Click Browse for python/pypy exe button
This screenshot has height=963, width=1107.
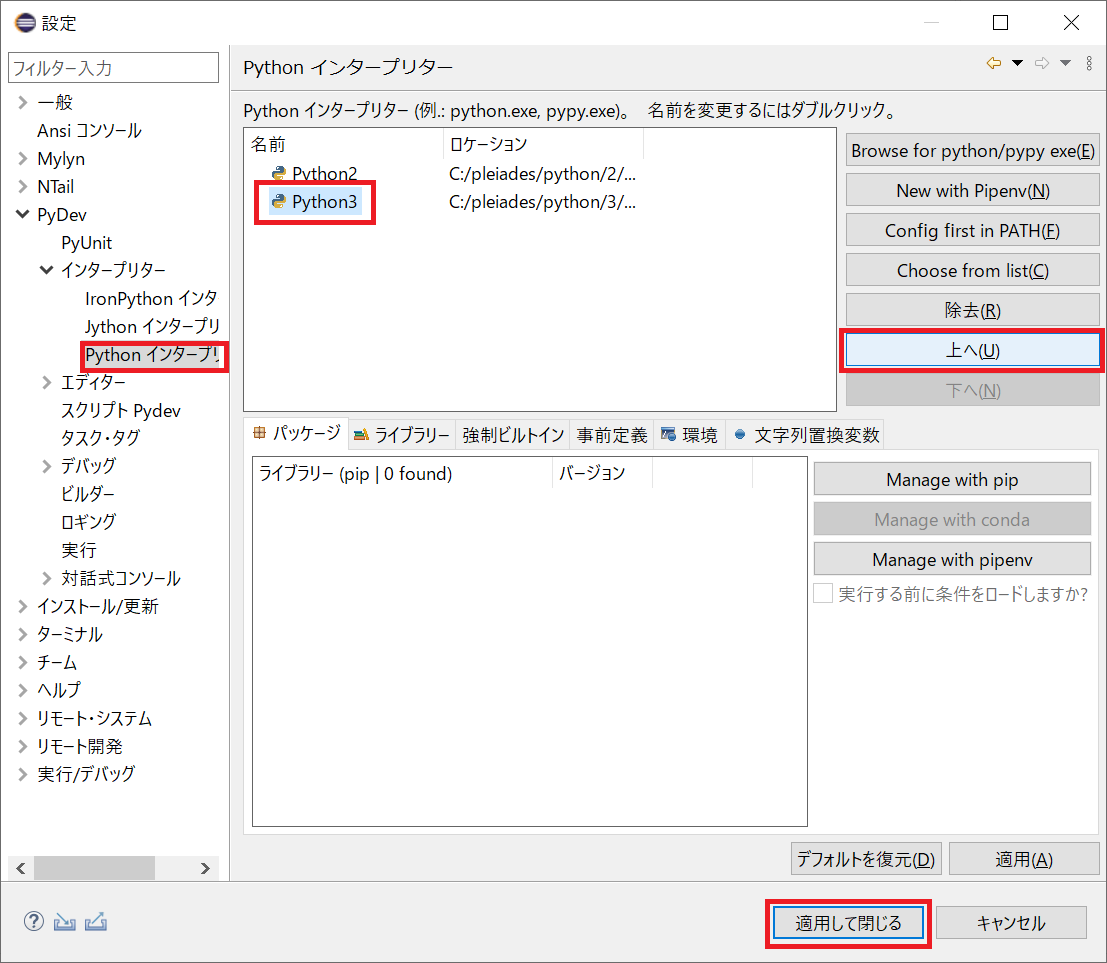[972, 150]
